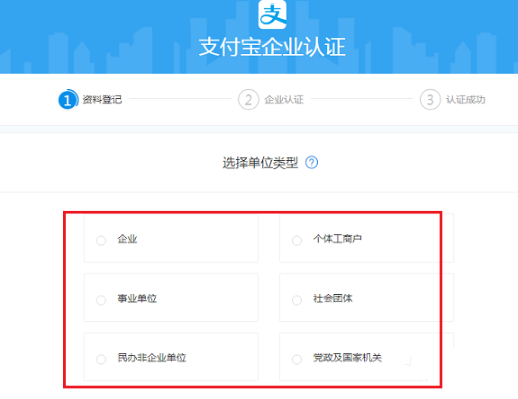Screen dimensions: 518x399
Task: Click the 选择单位类型 heading text
Action: coord(260,163)
